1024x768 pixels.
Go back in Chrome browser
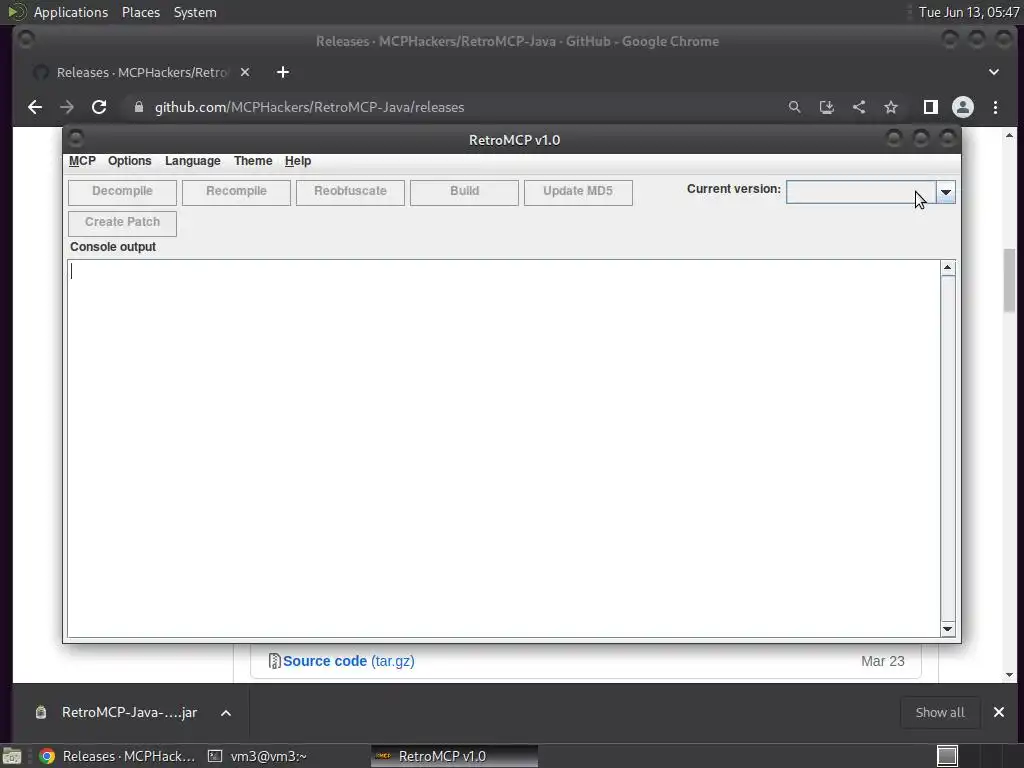35,107
